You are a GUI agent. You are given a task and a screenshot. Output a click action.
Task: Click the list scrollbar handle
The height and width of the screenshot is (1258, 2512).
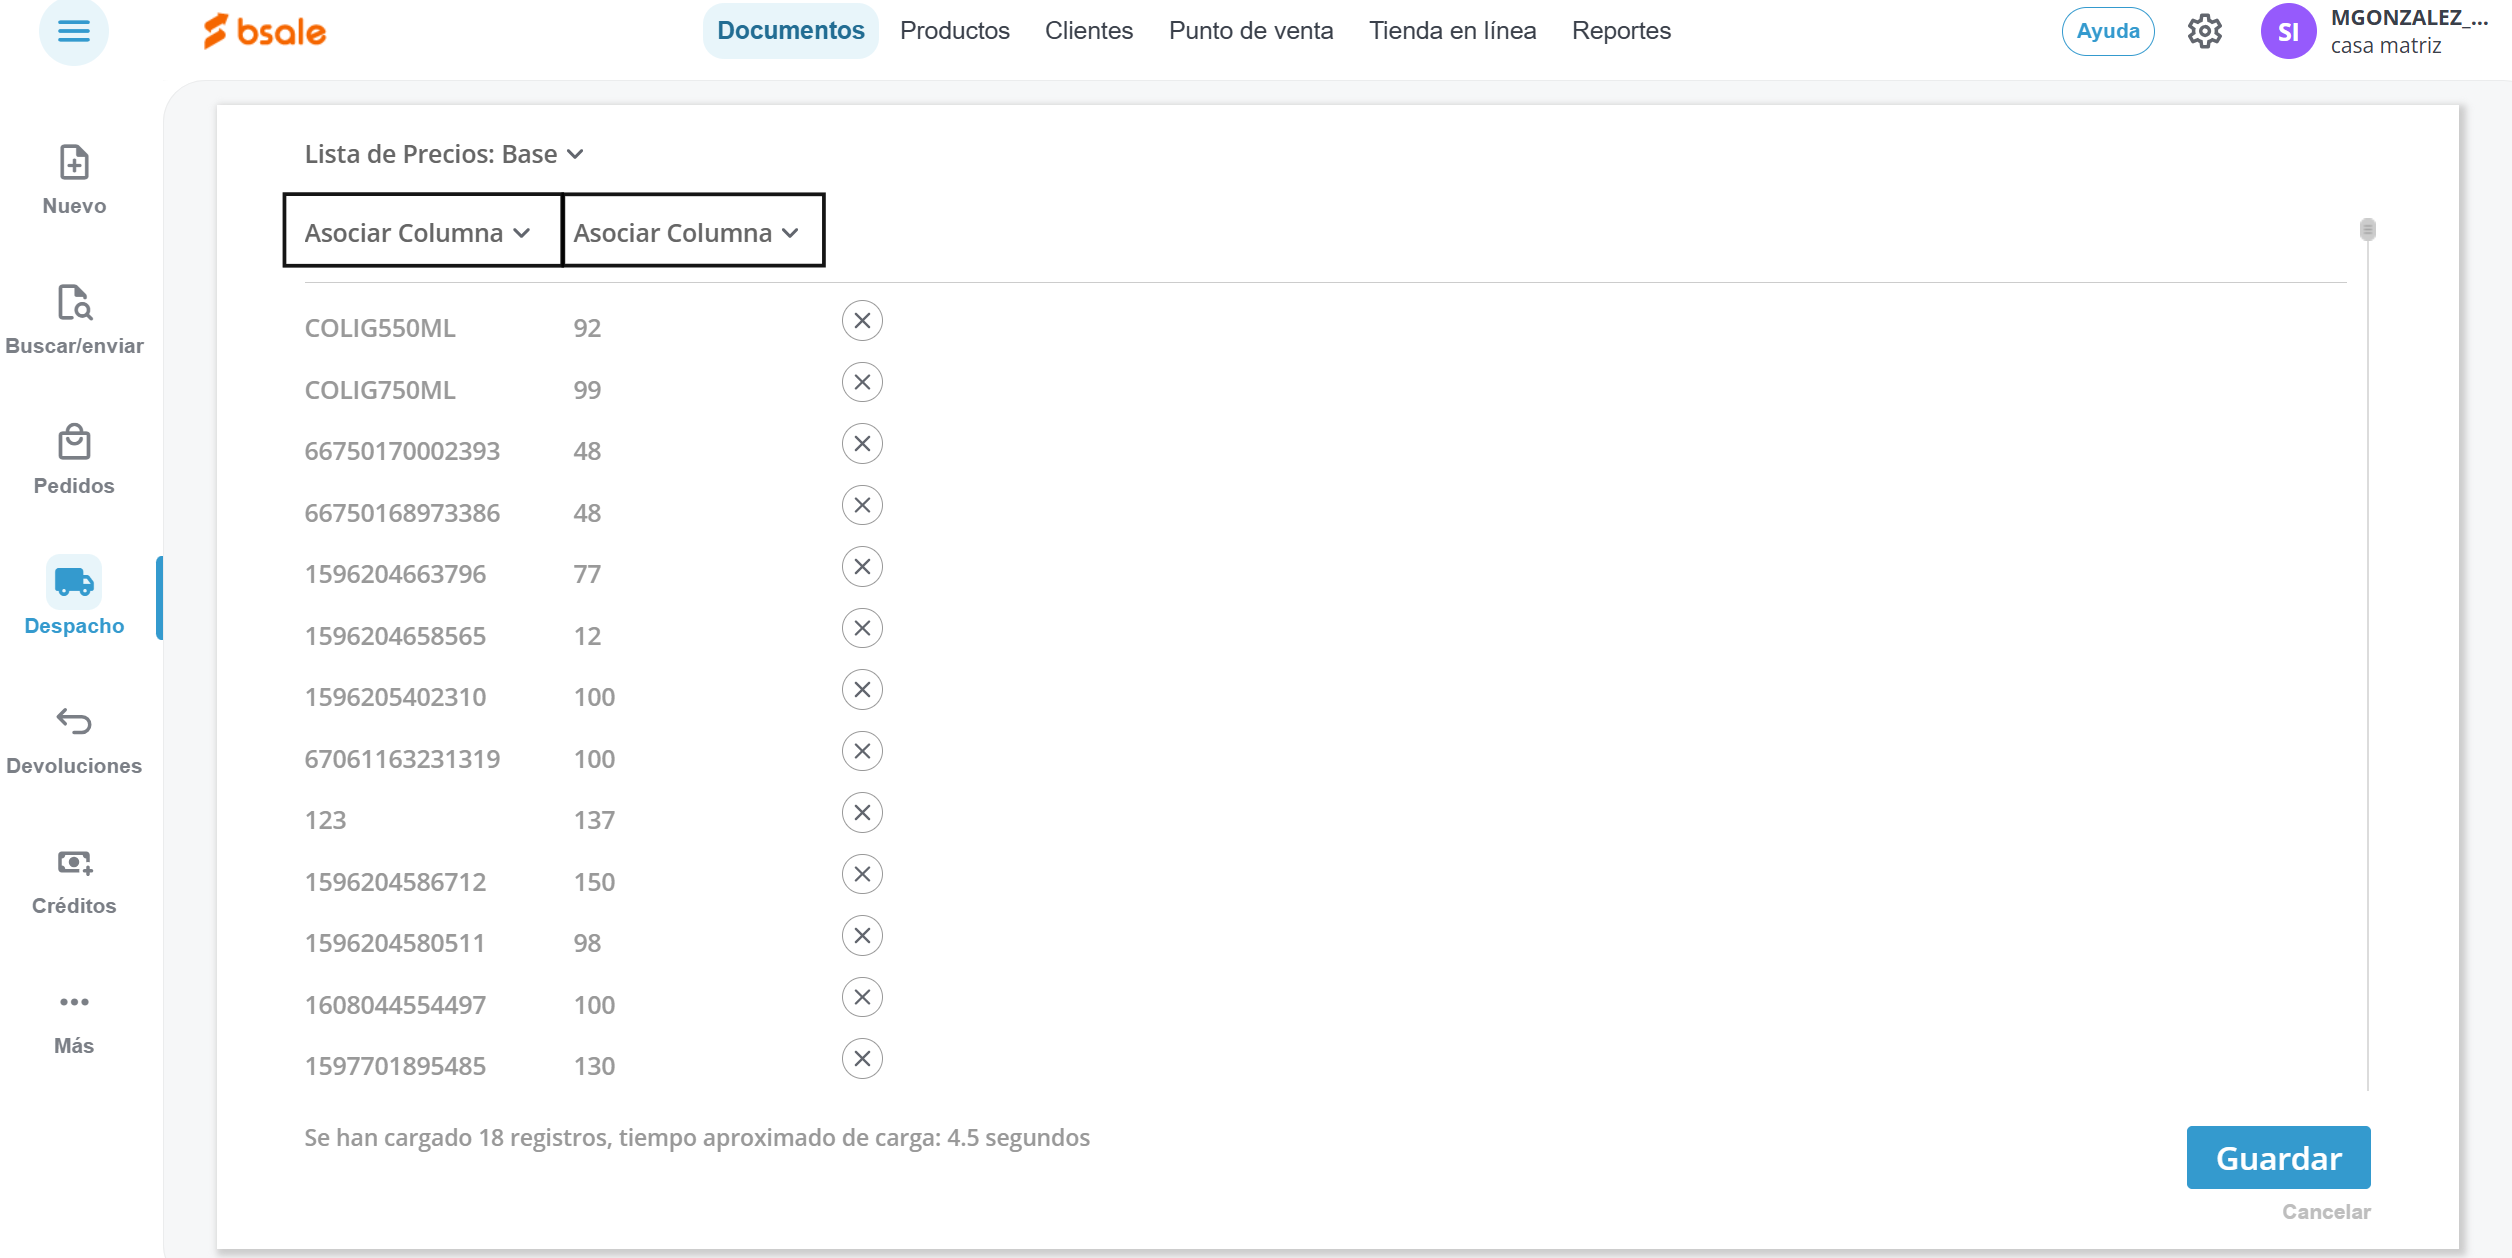[2367, 230]
